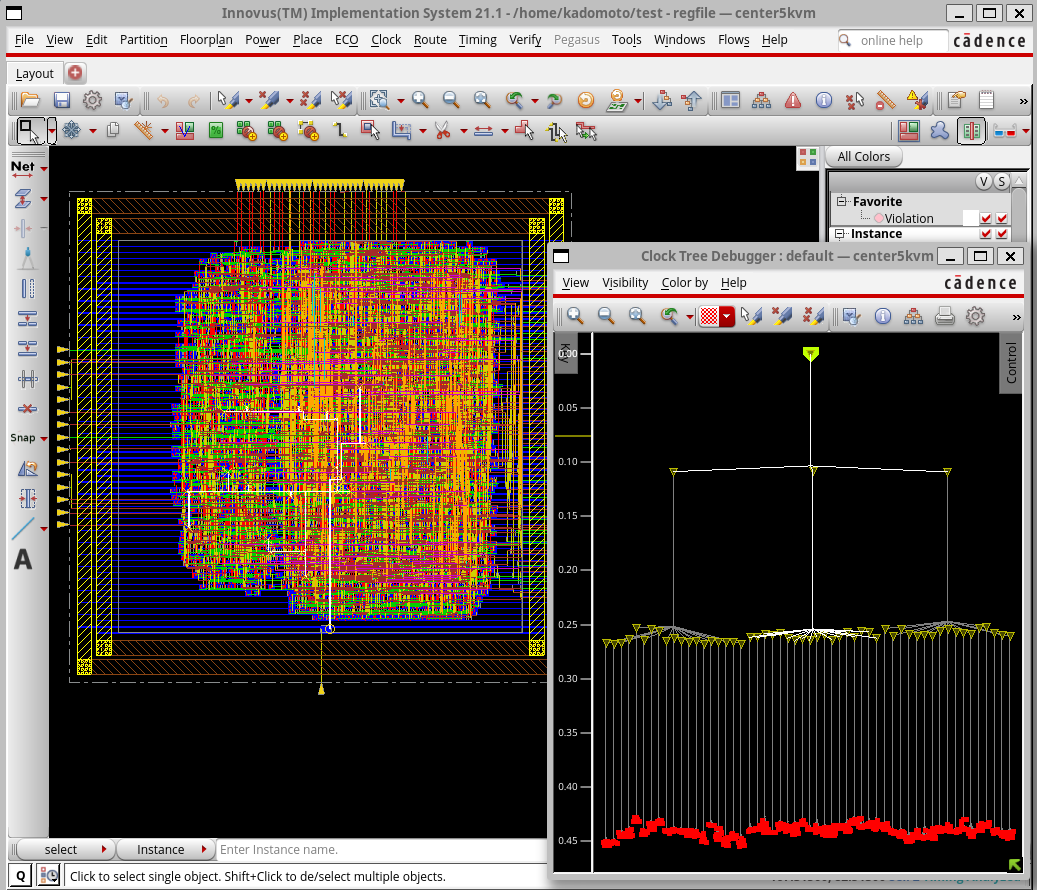Click the green percent density icon

point(216,131)
